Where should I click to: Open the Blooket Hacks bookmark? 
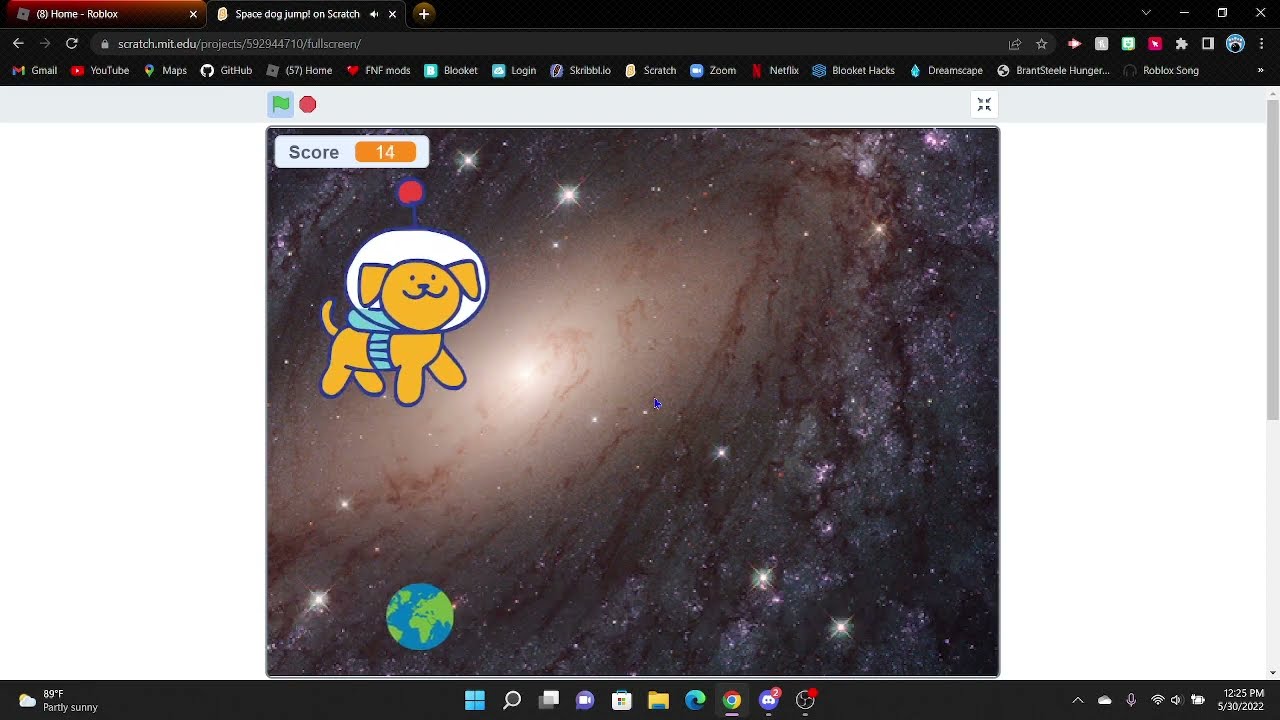[853, 71]
